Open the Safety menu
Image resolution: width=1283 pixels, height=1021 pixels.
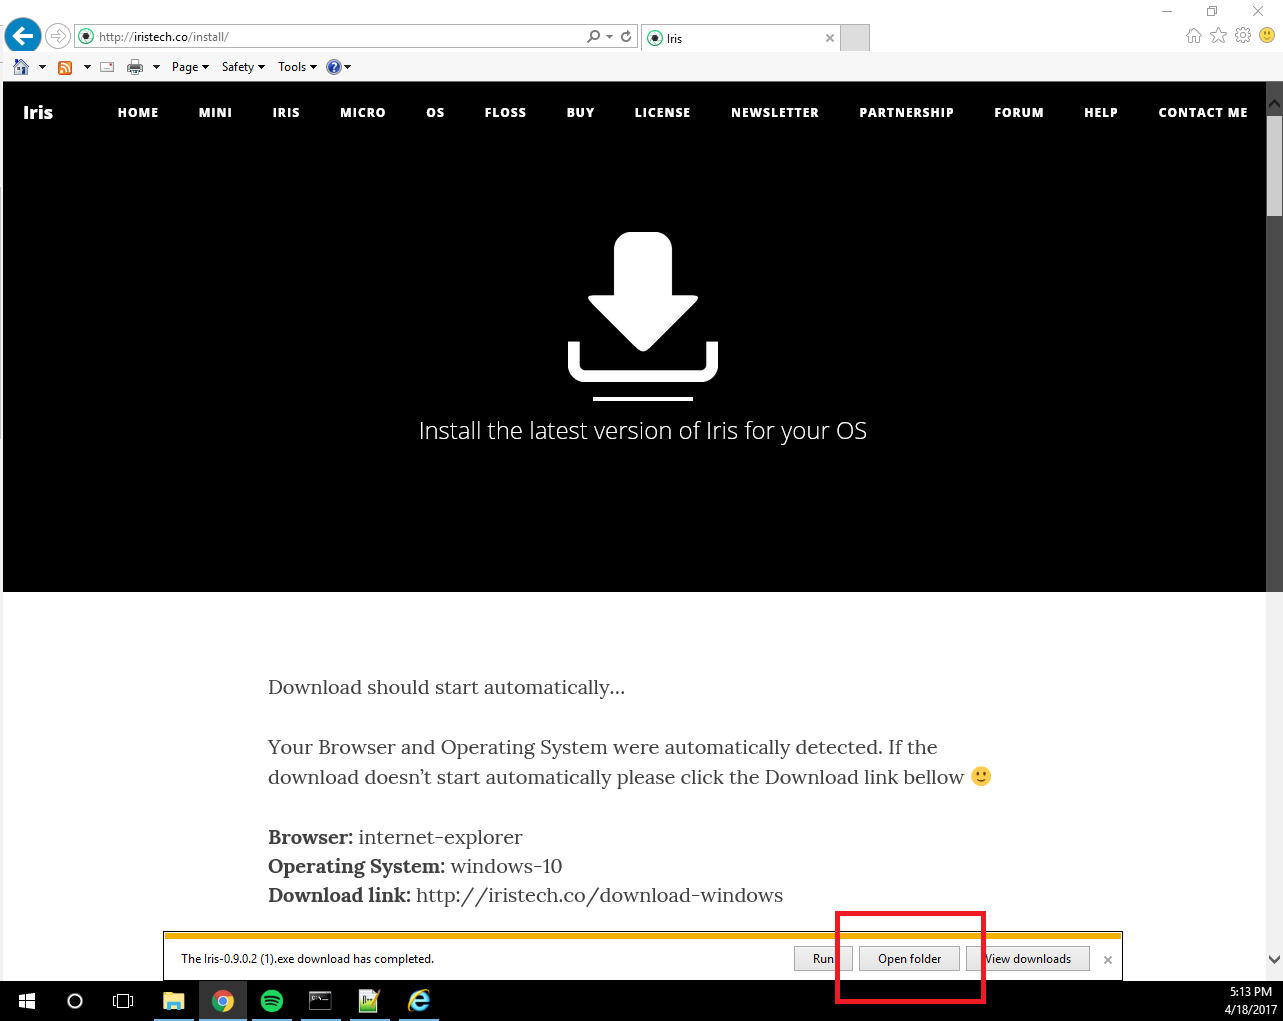pyautogui.click(x=243, y=67)
